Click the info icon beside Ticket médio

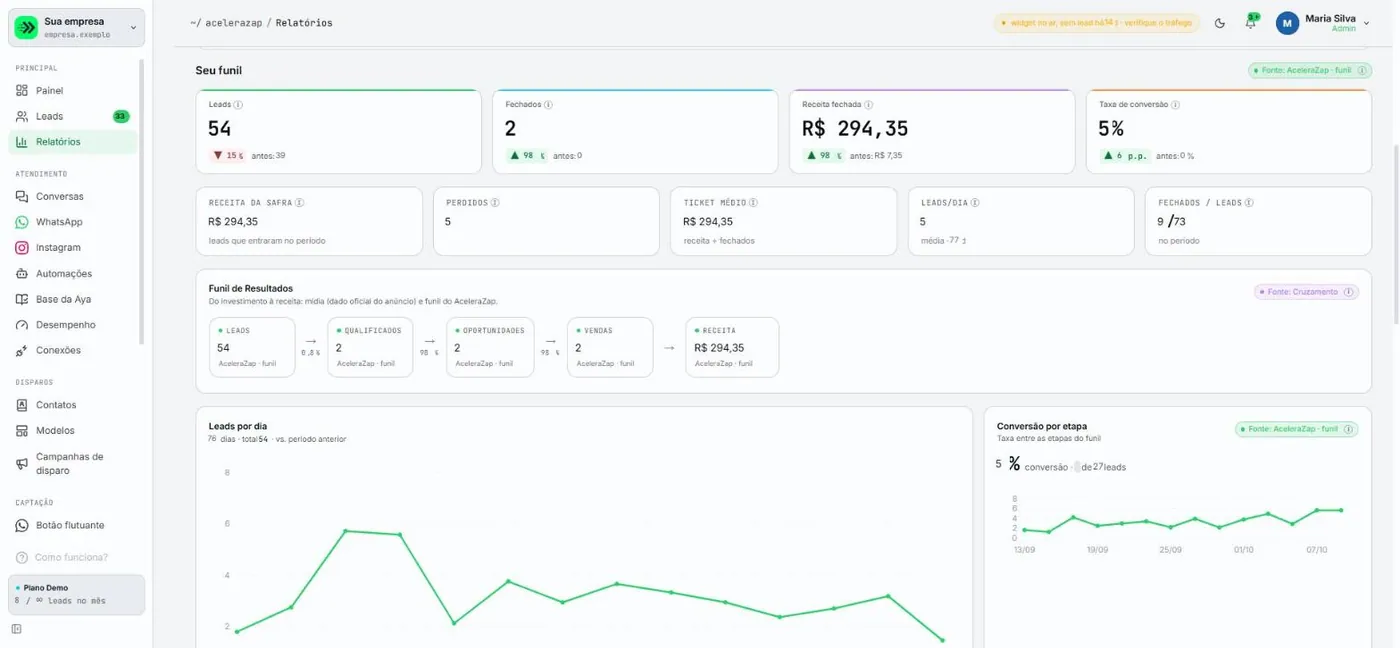click(x=752, y=202)
